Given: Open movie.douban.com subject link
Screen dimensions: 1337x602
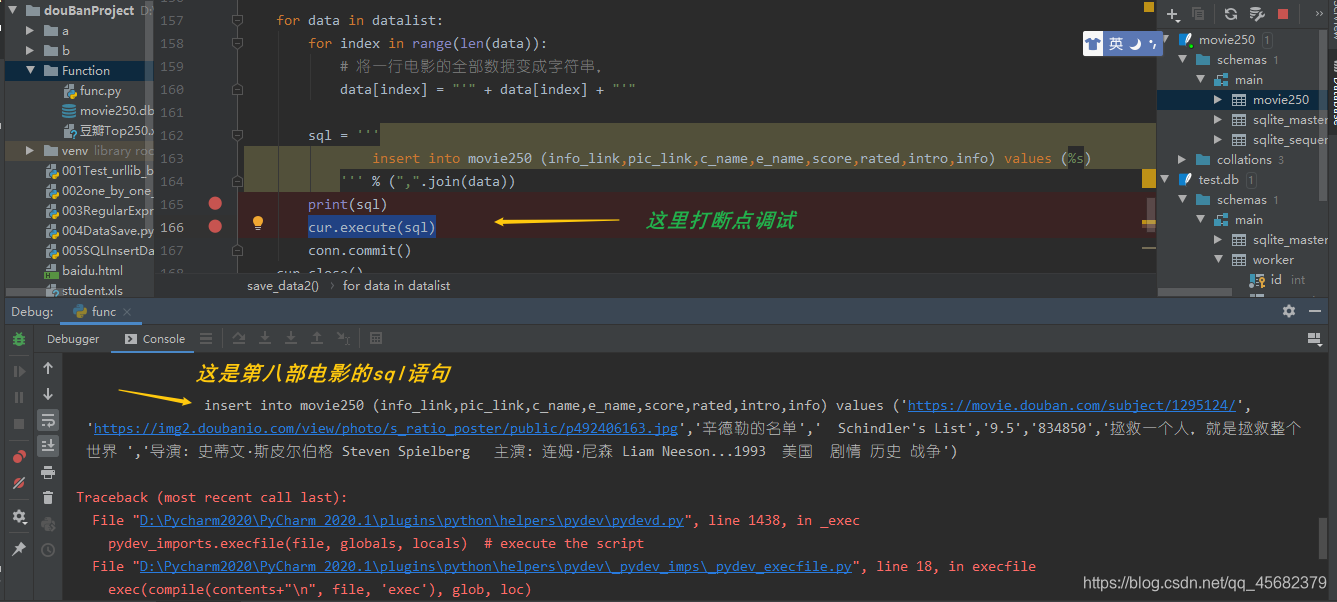Looking at the screenshot, I should [1072, 406].
